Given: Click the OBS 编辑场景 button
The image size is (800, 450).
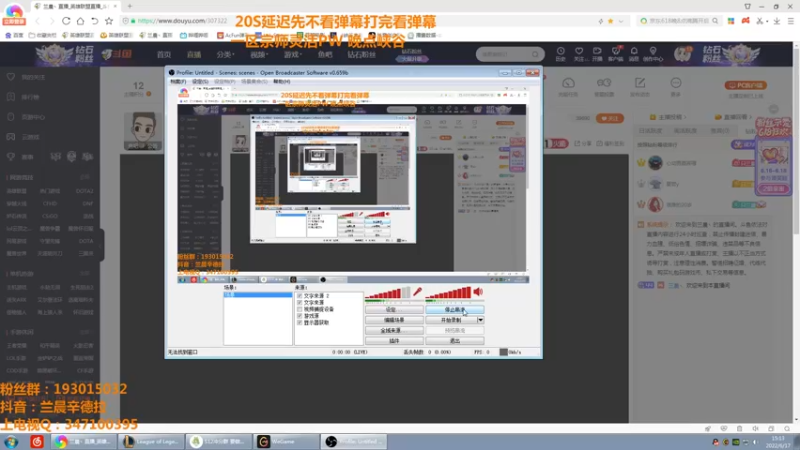Looking at the screenshot, I should coord(394,320).
